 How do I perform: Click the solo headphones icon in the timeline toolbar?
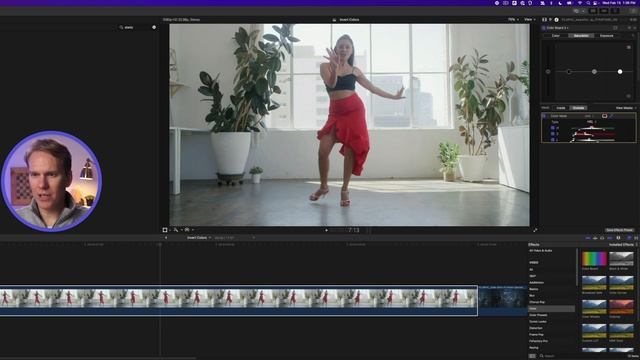tap(602, 238)
